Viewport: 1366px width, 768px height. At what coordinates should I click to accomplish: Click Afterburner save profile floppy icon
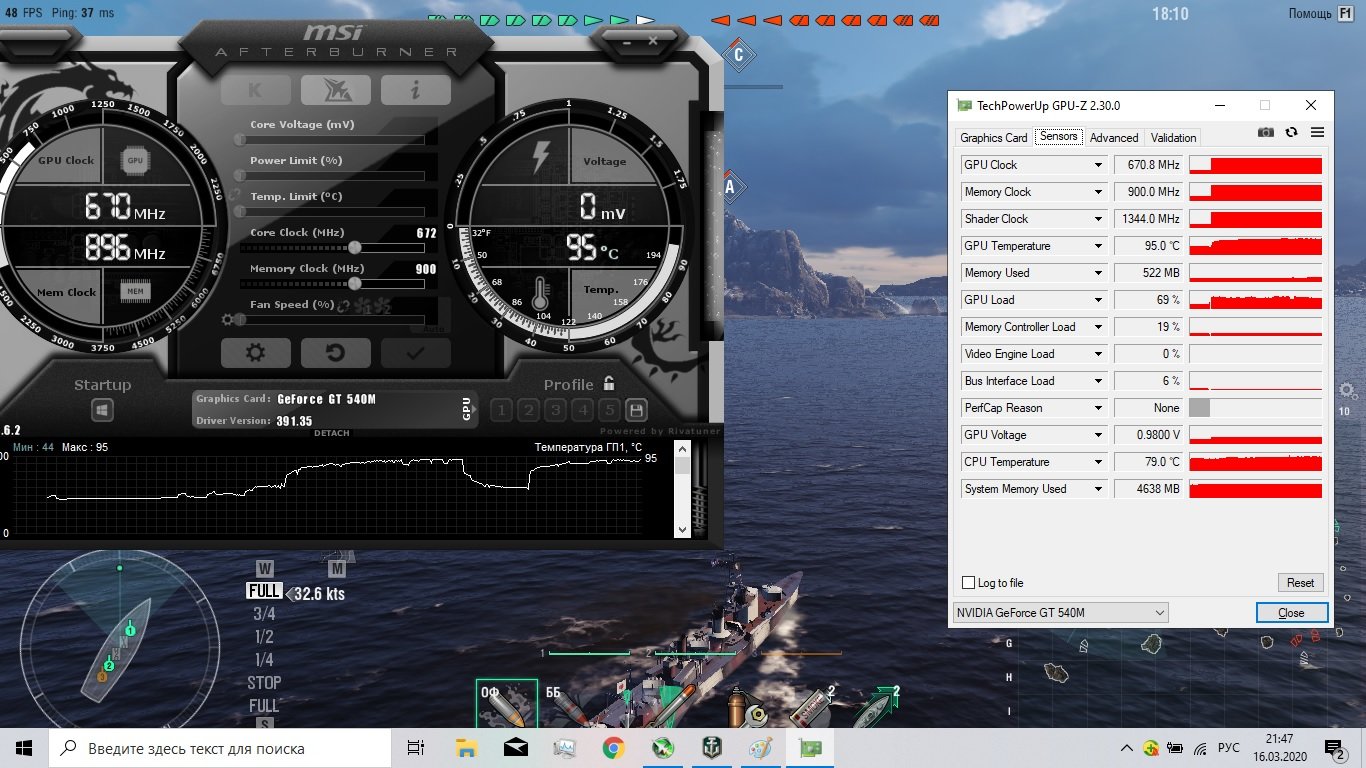click(x=636, y=410)
